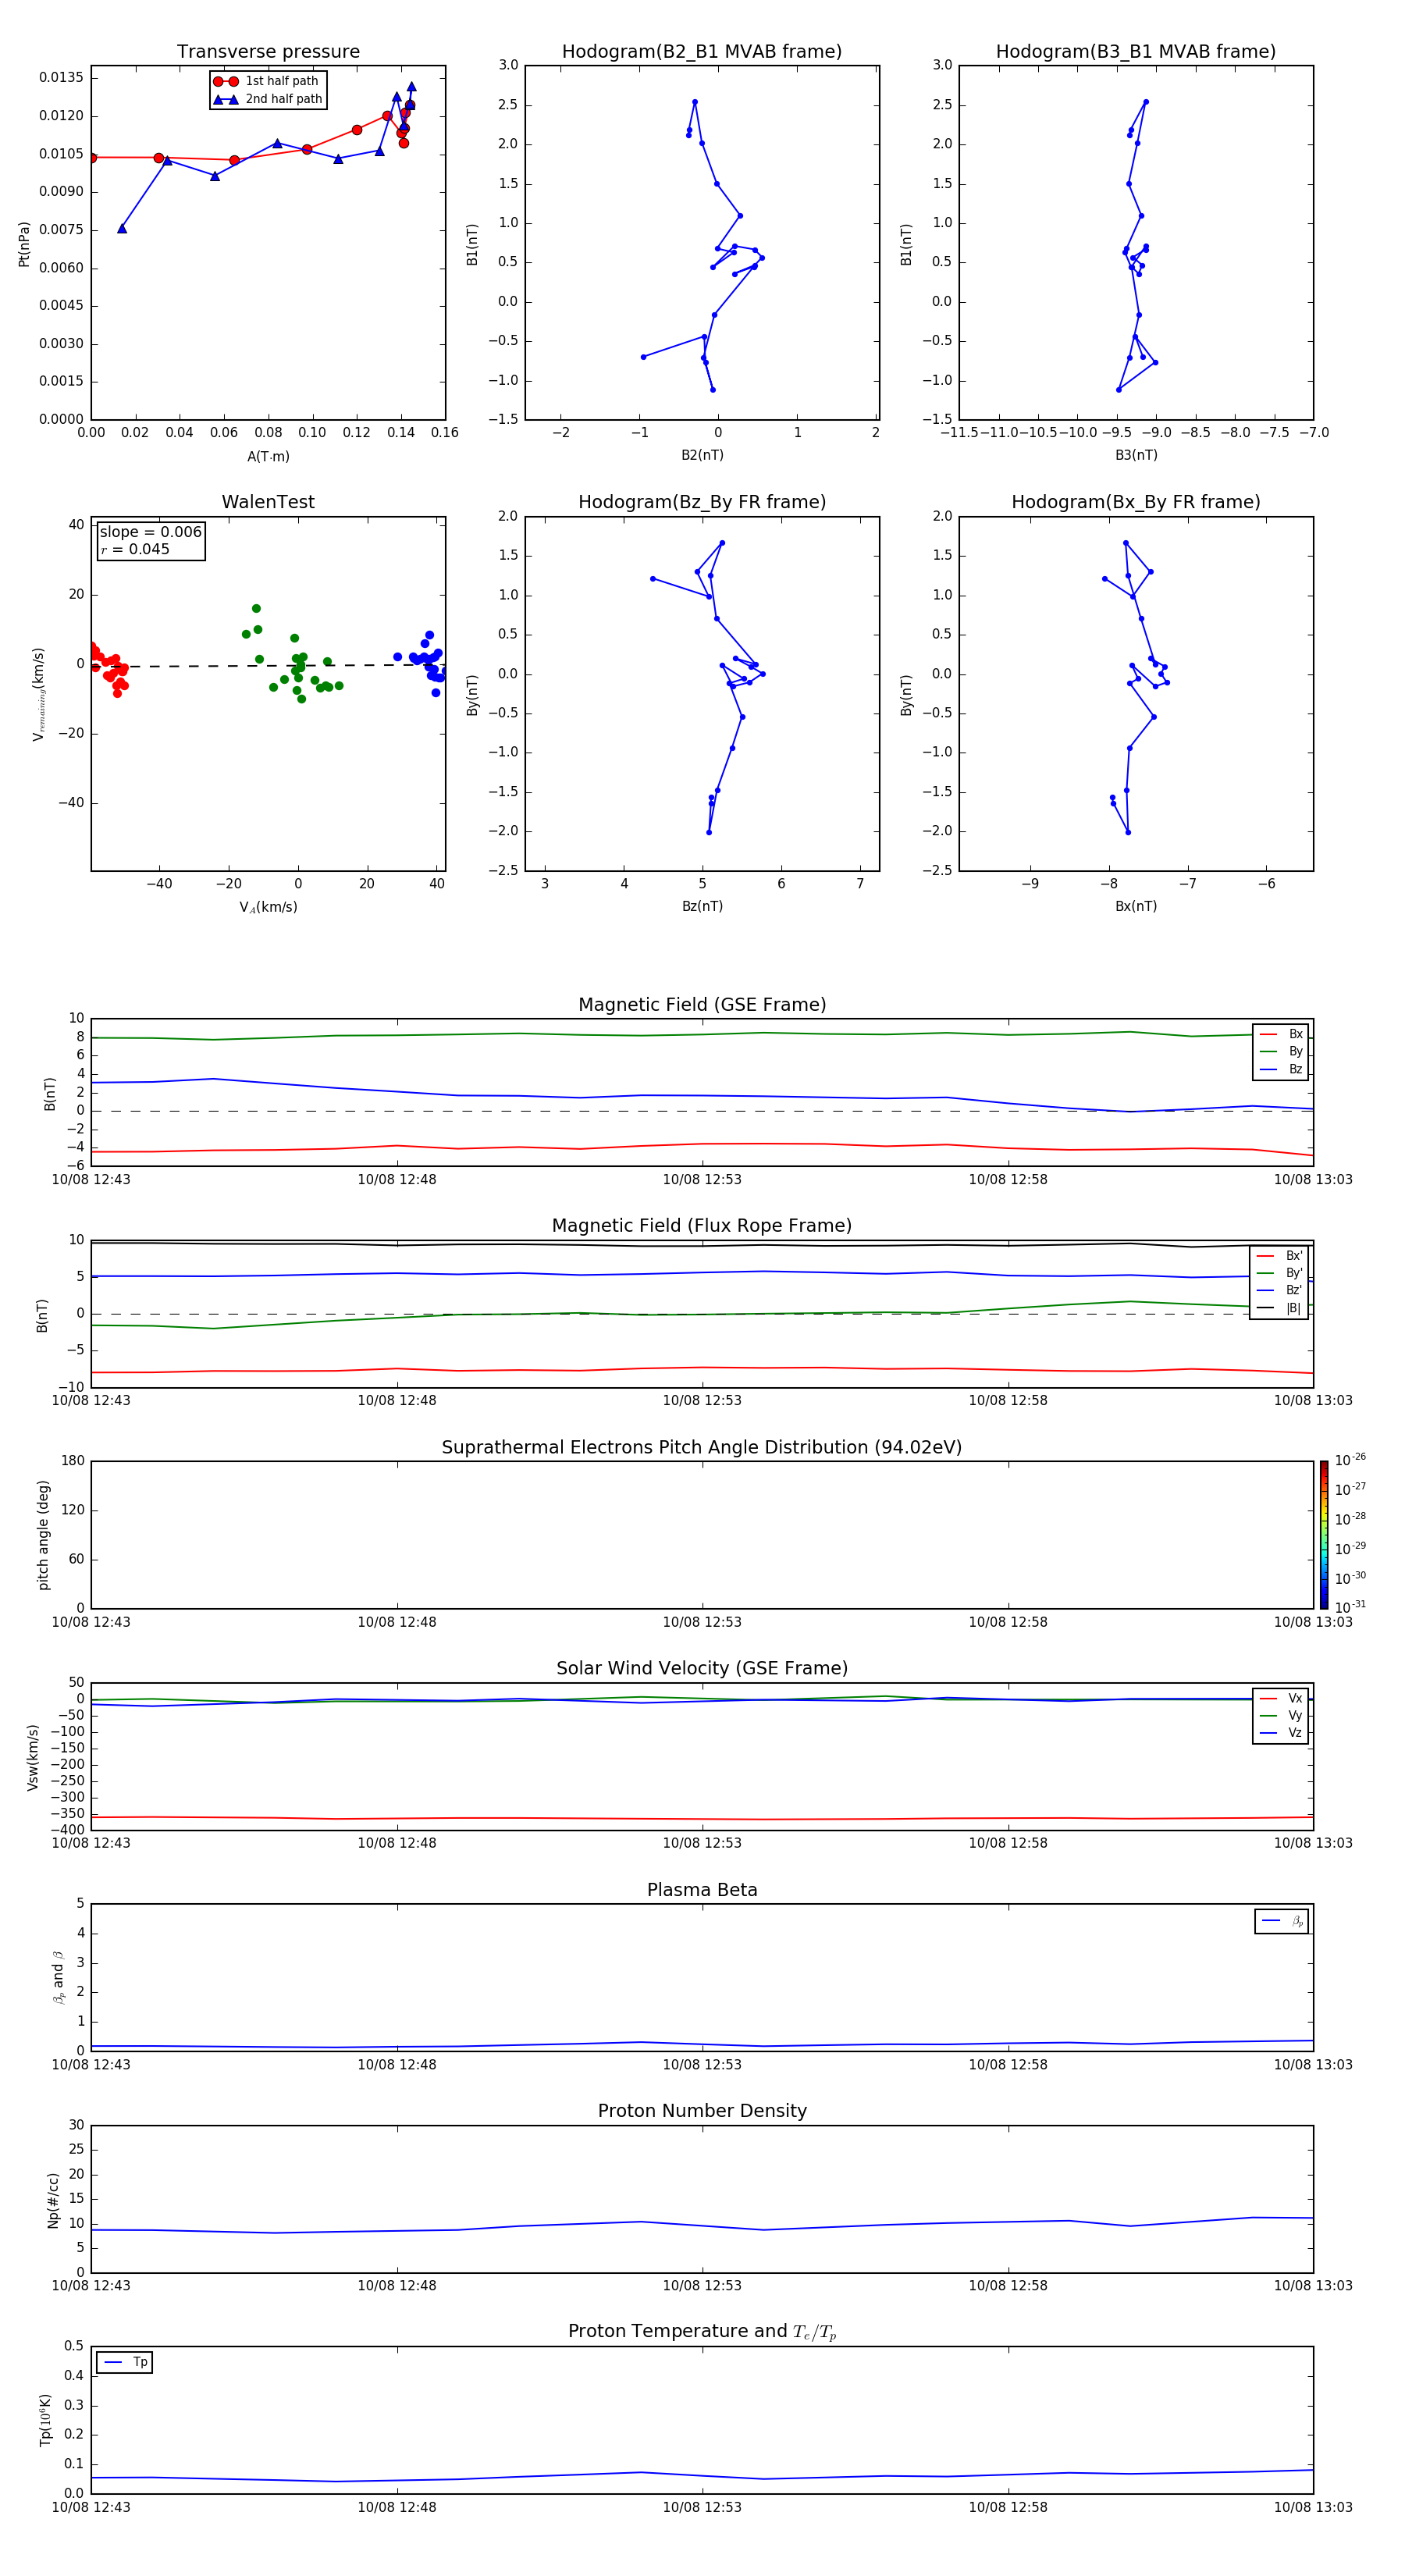Click the "r = 0.045" annotation
The width and height of the screenshot is (1405, 2576).
135,549
